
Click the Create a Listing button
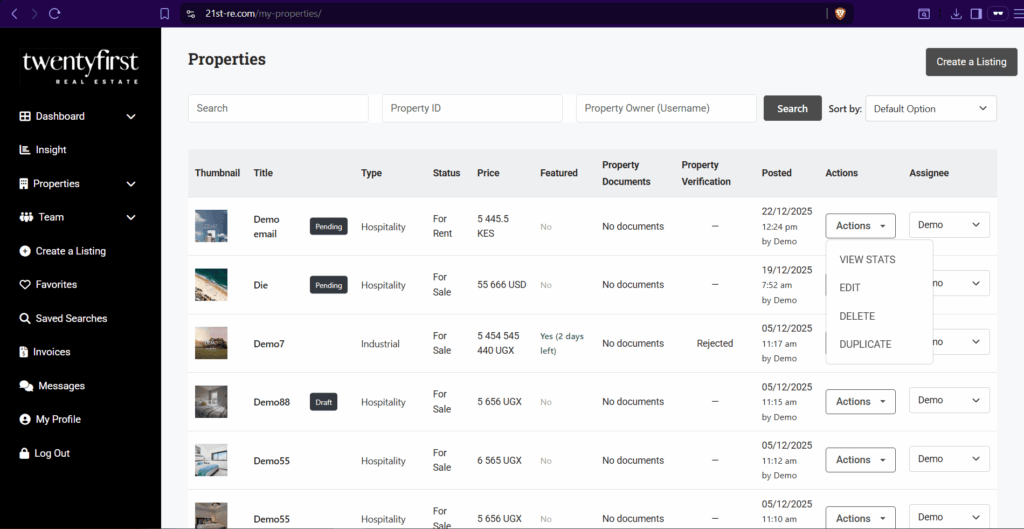[x=970, y=62]
